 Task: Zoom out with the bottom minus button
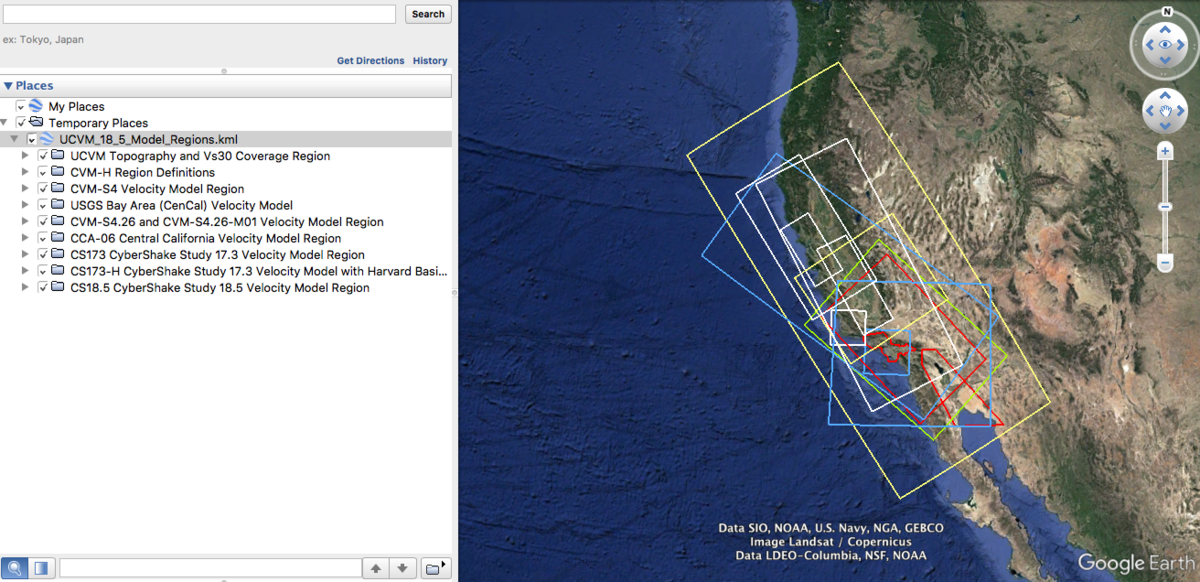[1165, 263]
